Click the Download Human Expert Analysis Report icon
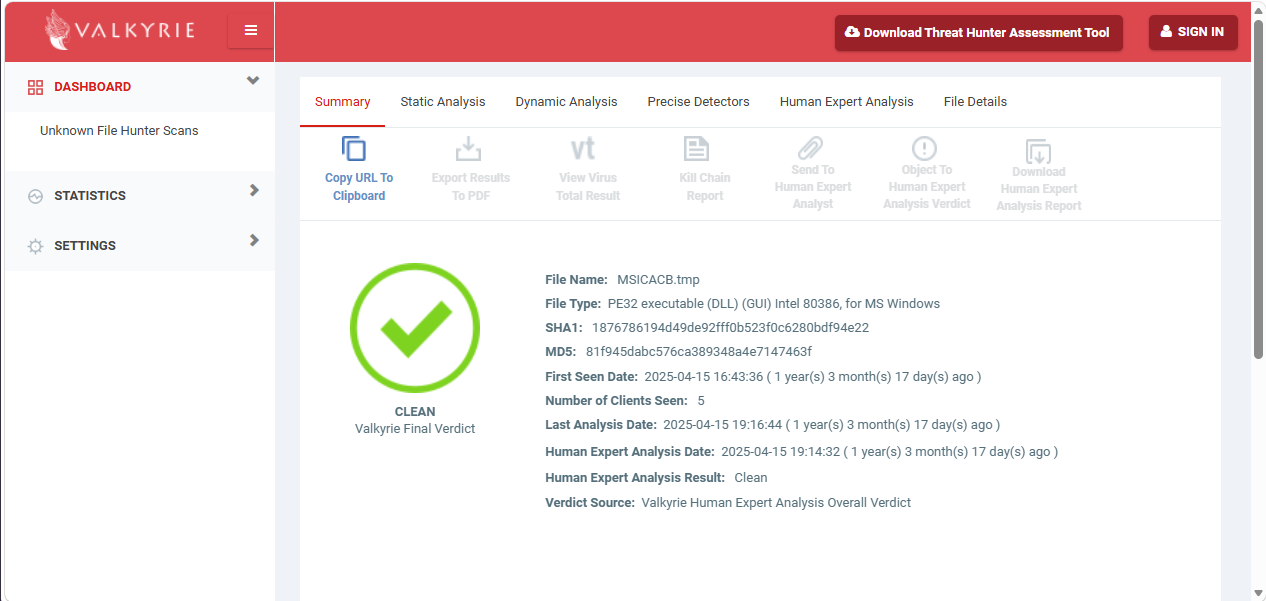The height and width of the screenshot is (601, 1266). [1039, 151]
